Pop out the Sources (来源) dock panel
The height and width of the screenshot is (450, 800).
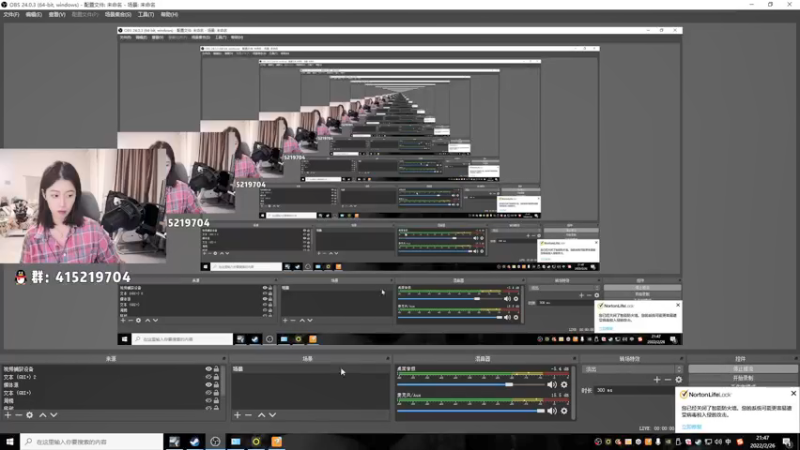223,359
